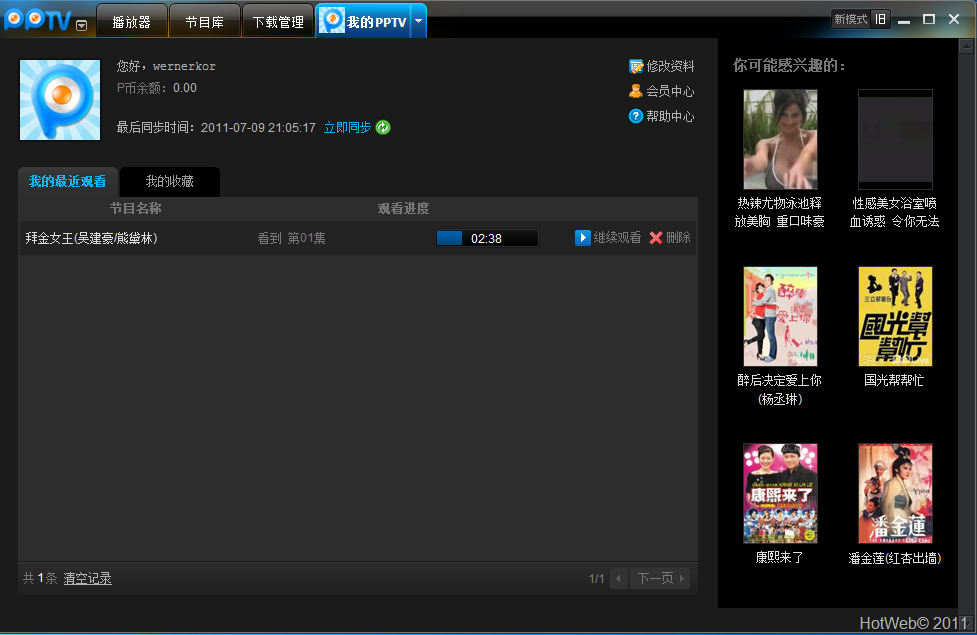This screenshot has width=977, height=635.
Task: Go to previous page arrow button
Action: [619, 578]
